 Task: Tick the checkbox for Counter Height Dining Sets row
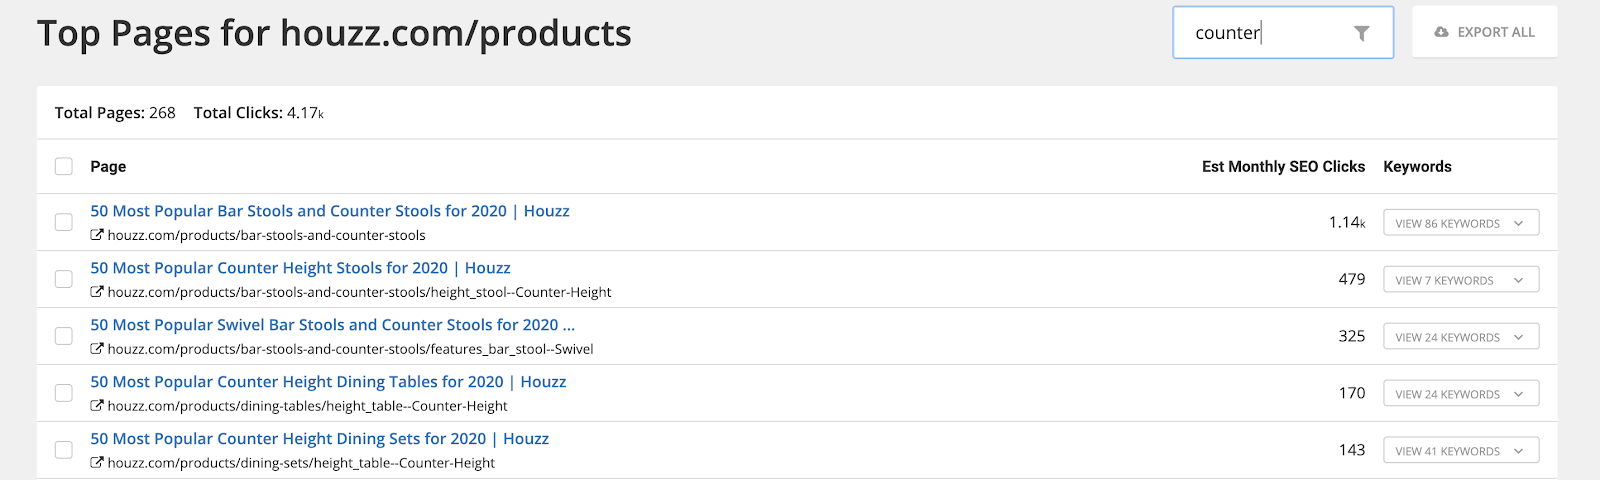coord(64,450)
